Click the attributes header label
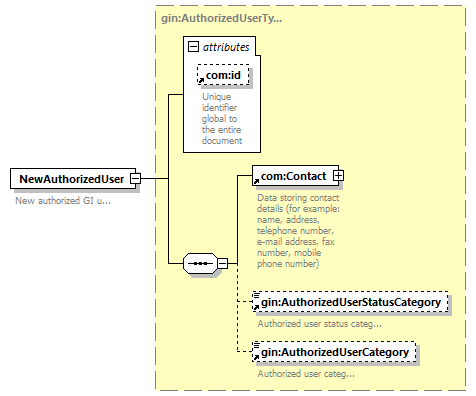Image resolution: width=476 pixels, height=396 pixels. pyautogui.click(x=226, y=47)
